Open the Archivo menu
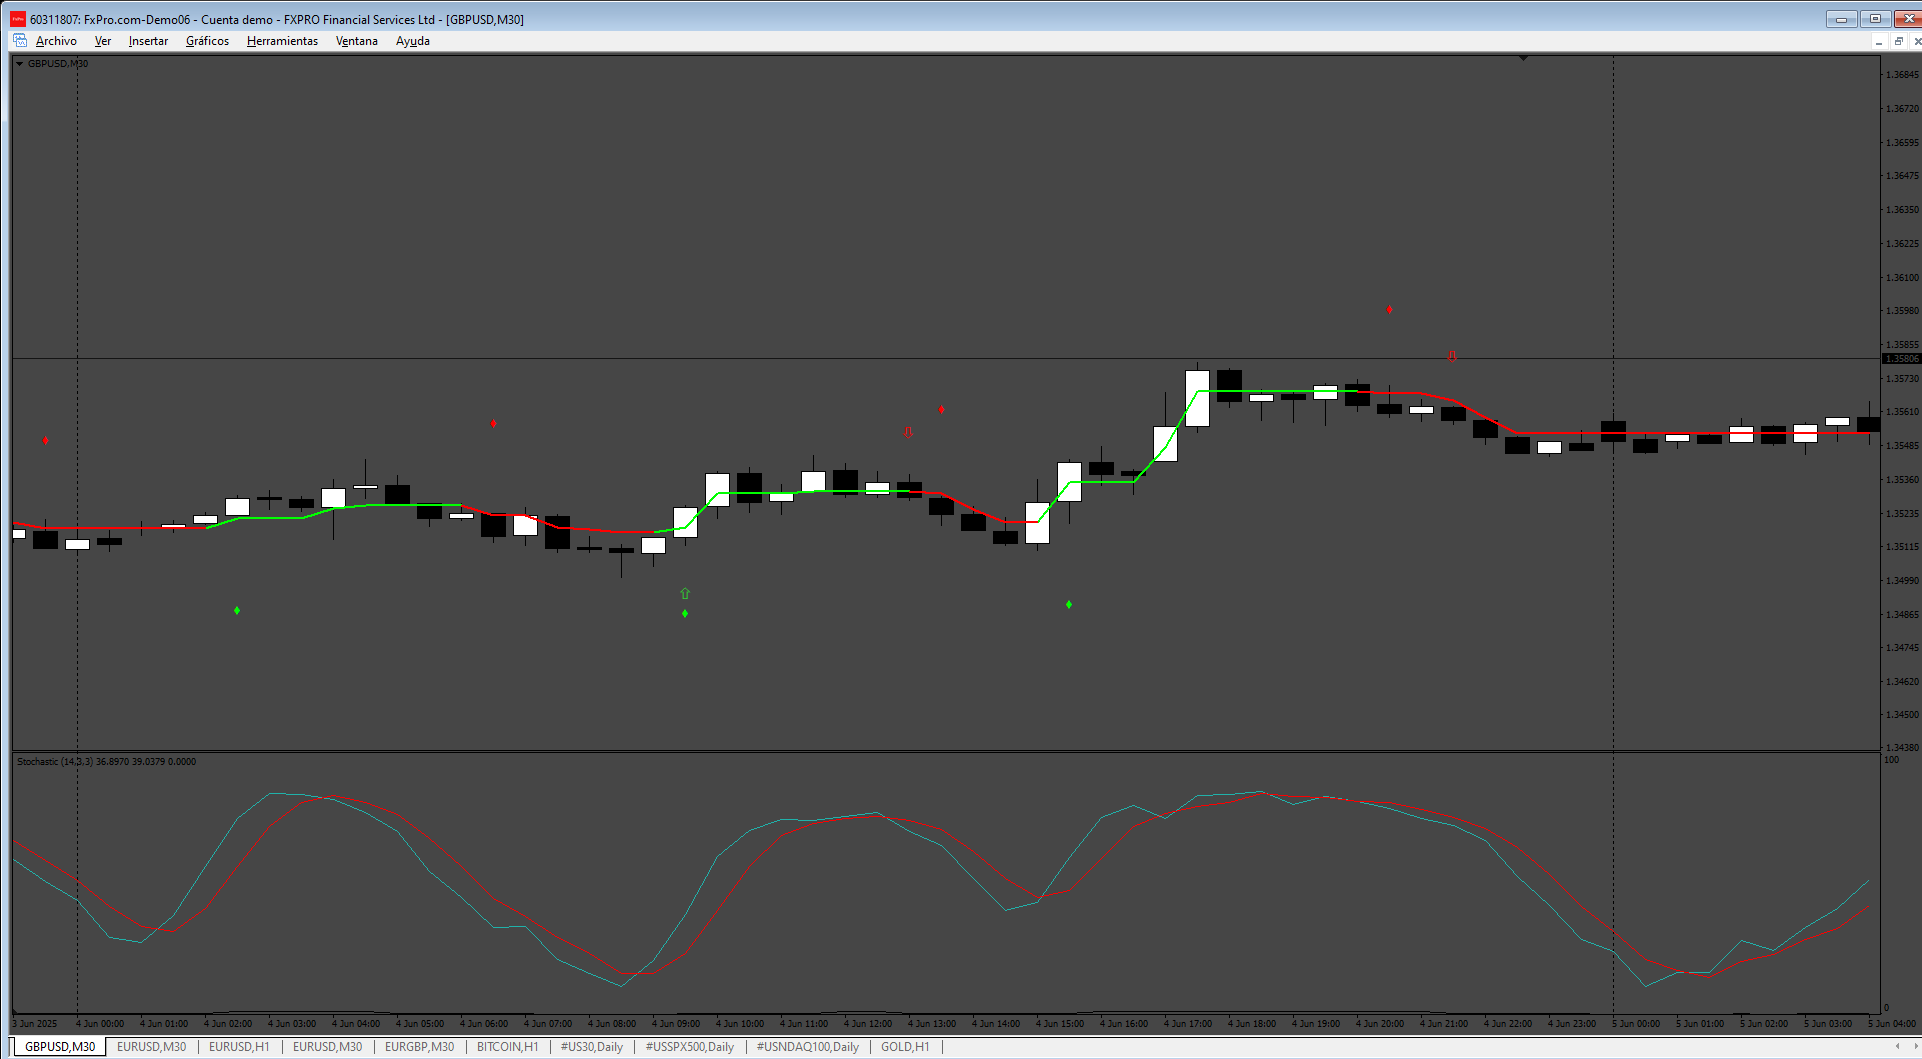The image size is (1922, 1059). click(x=56, y=41)
